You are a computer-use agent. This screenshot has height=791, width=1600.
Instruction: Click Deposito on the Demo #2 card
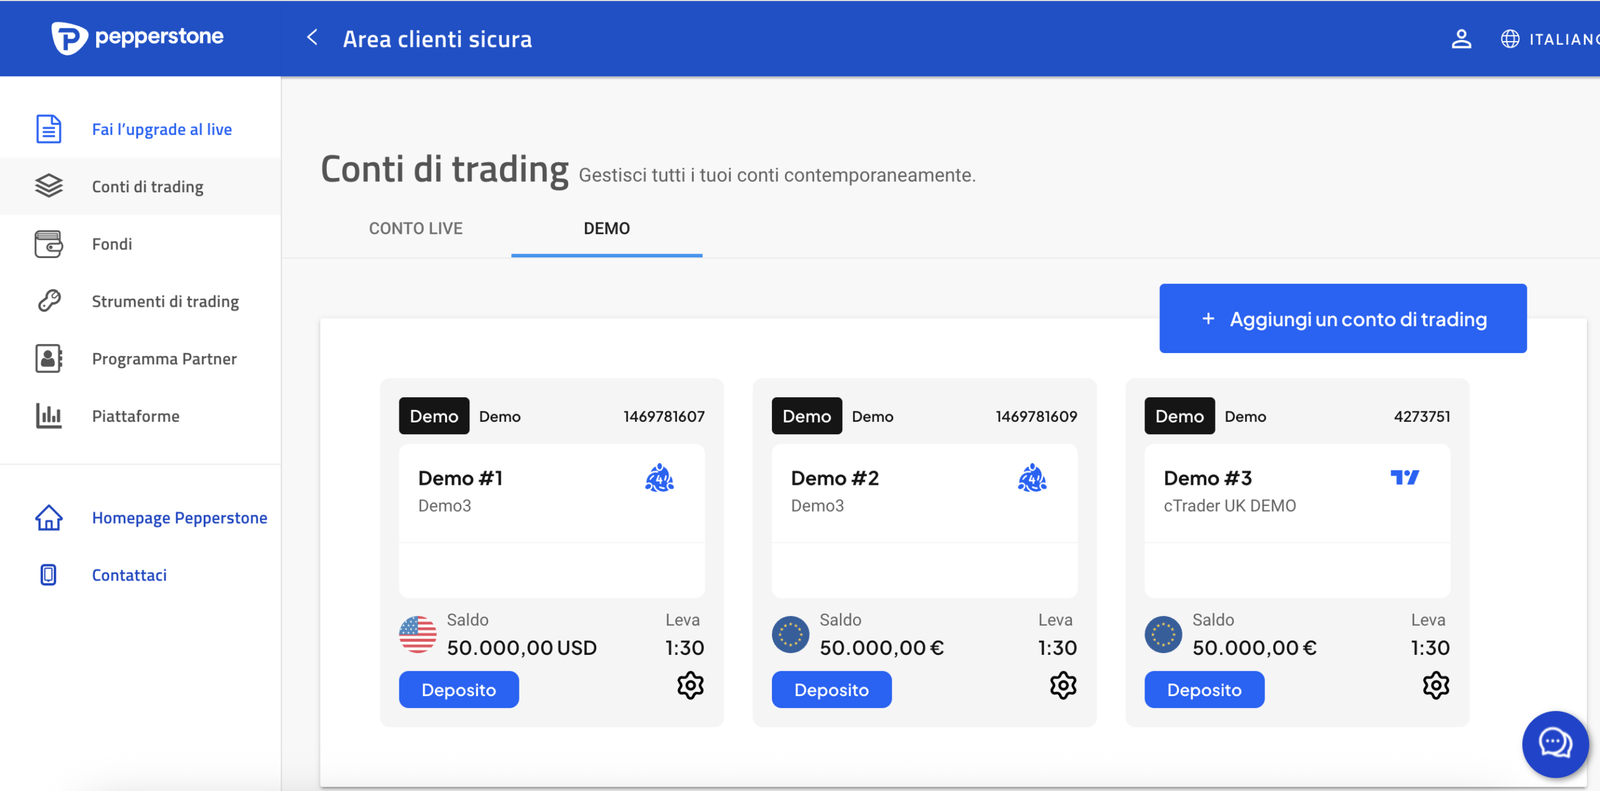click(832, 690)
